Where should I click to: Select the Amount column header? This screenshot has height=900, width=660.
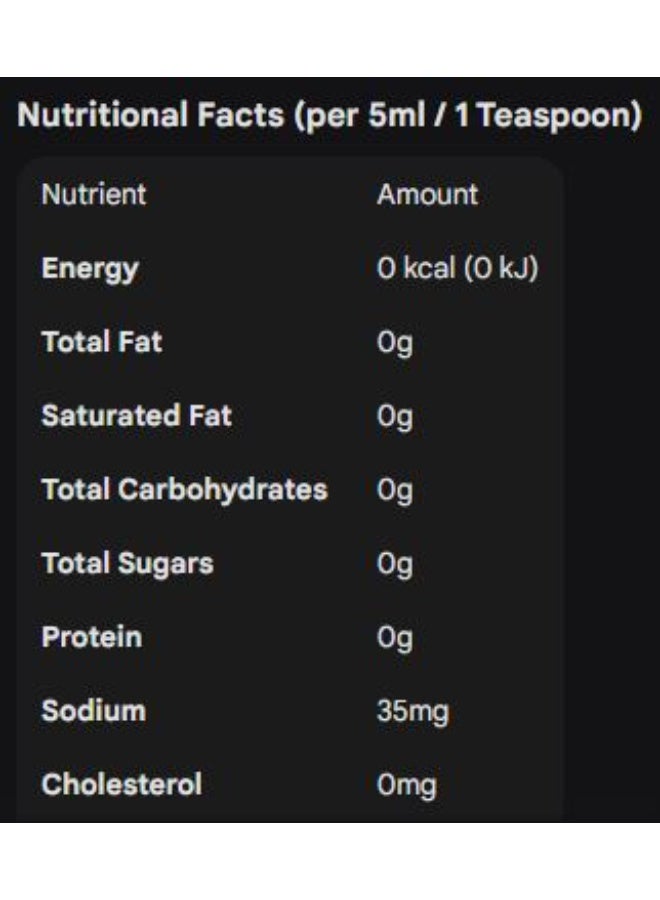click(428, 194)
